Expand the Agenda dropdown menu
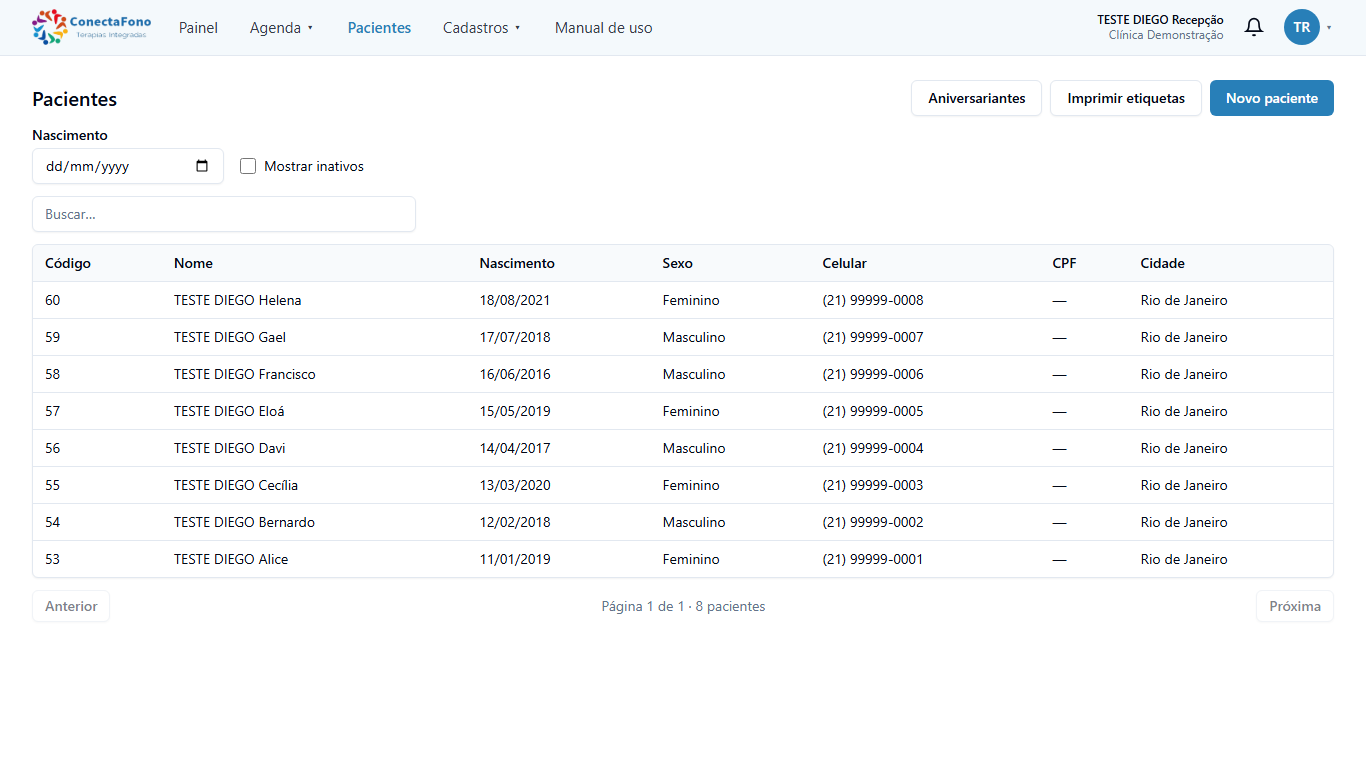The height and width of the screenshot is (768, 1366). click(282, 28)
